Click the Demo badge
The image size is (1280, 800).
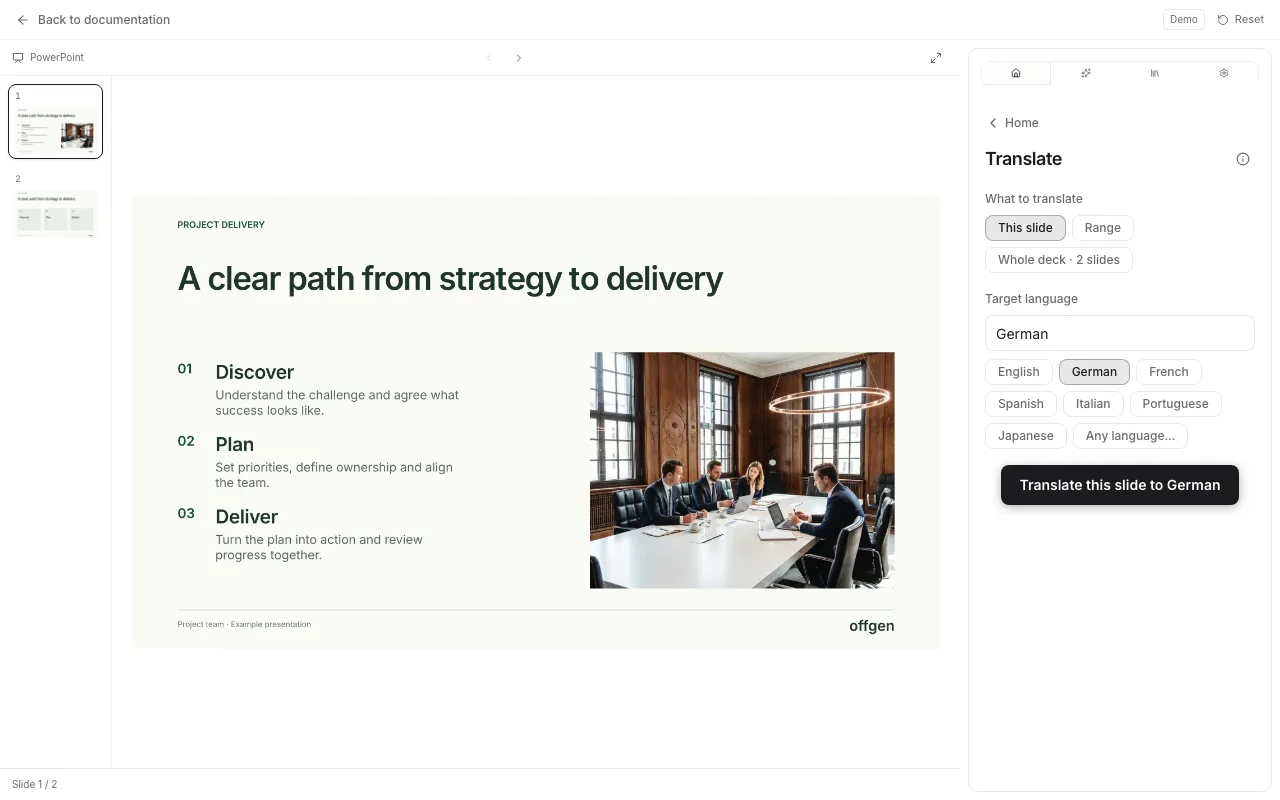(x=1184, y=20)
